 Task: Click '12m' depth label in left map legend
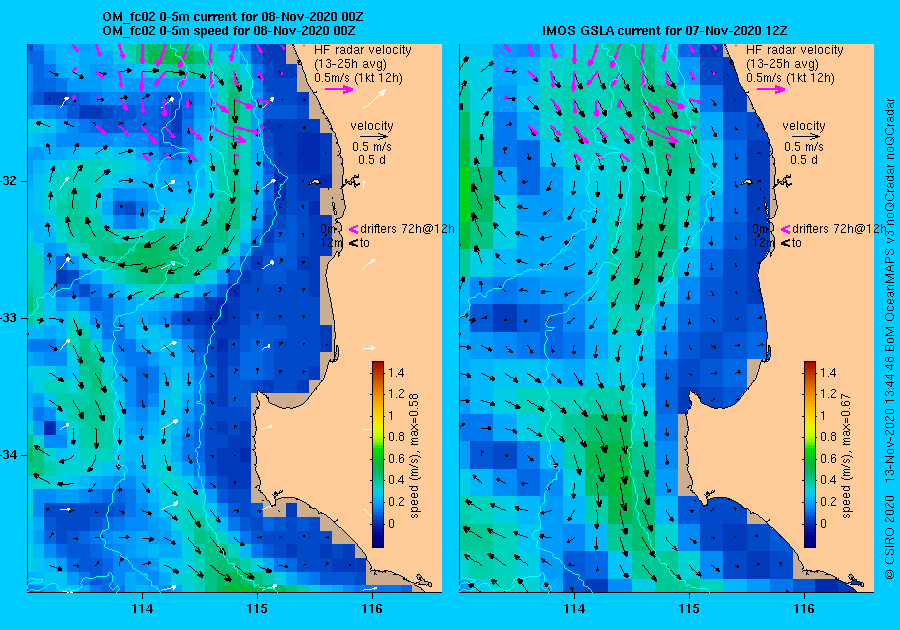(x=330, y=243)
